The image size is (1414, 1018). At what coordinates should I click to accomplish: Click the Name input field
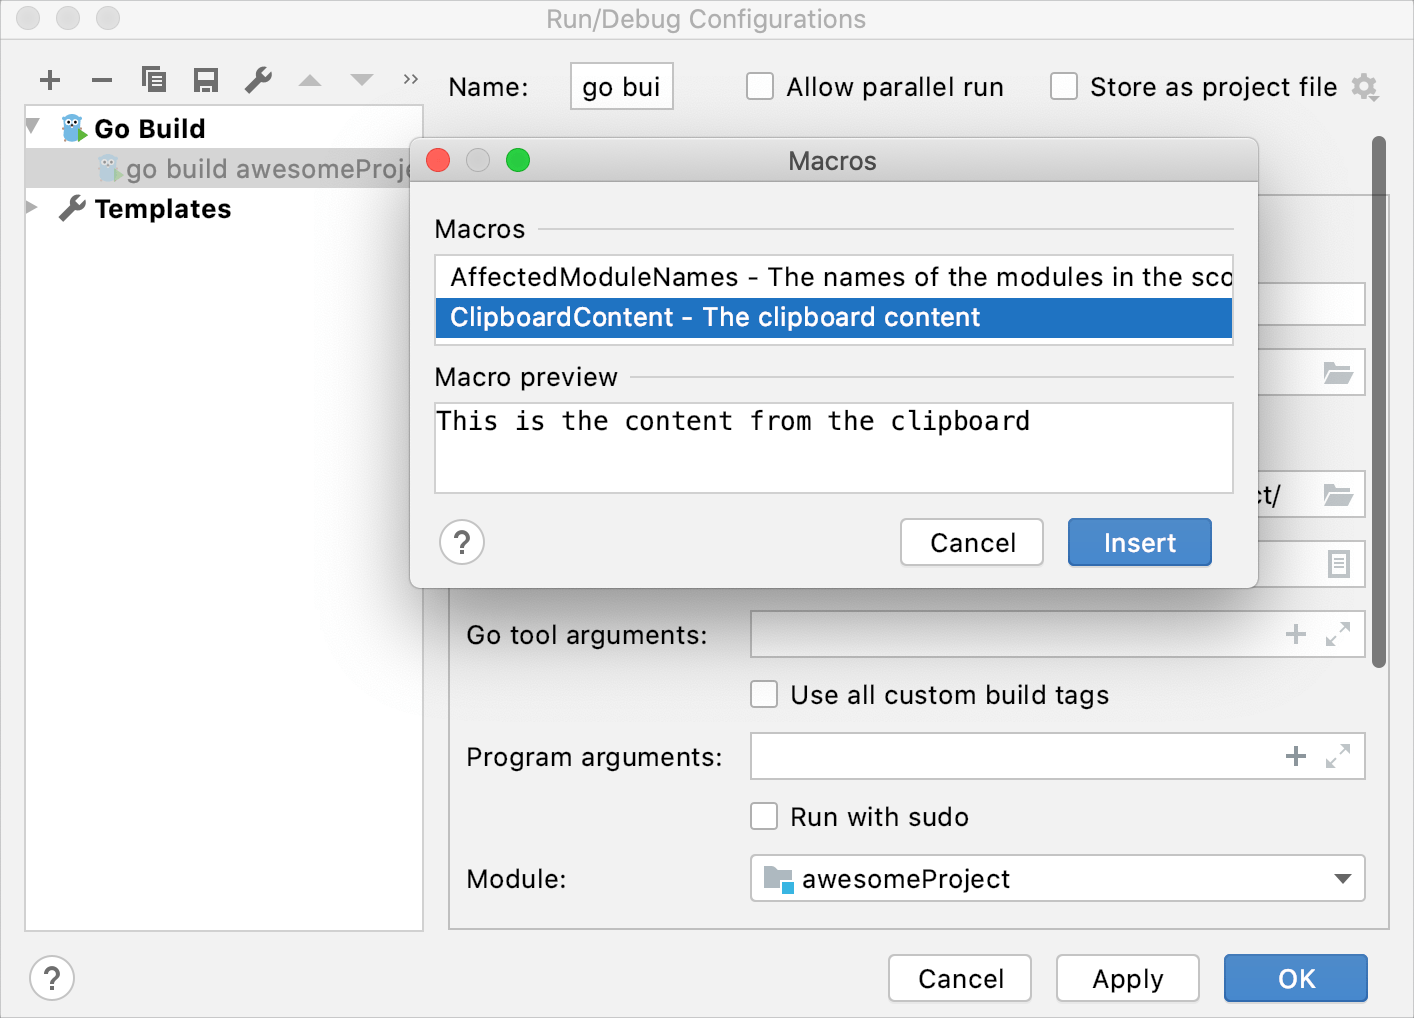(622, 87)
